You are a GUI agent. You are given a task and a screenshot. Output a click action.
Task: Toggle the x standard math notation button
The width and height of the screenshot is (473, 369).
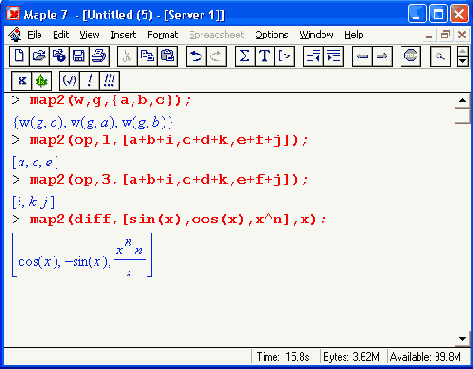tap(22, 81)
